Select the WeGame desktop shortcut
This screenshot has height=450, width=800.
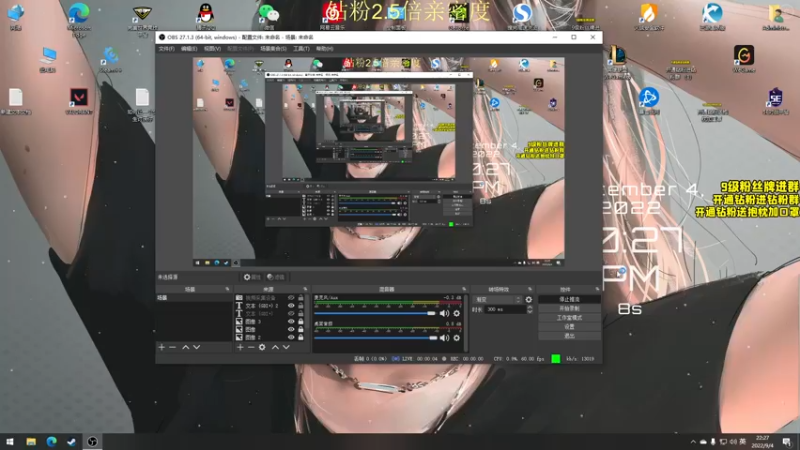pos(744,58)
